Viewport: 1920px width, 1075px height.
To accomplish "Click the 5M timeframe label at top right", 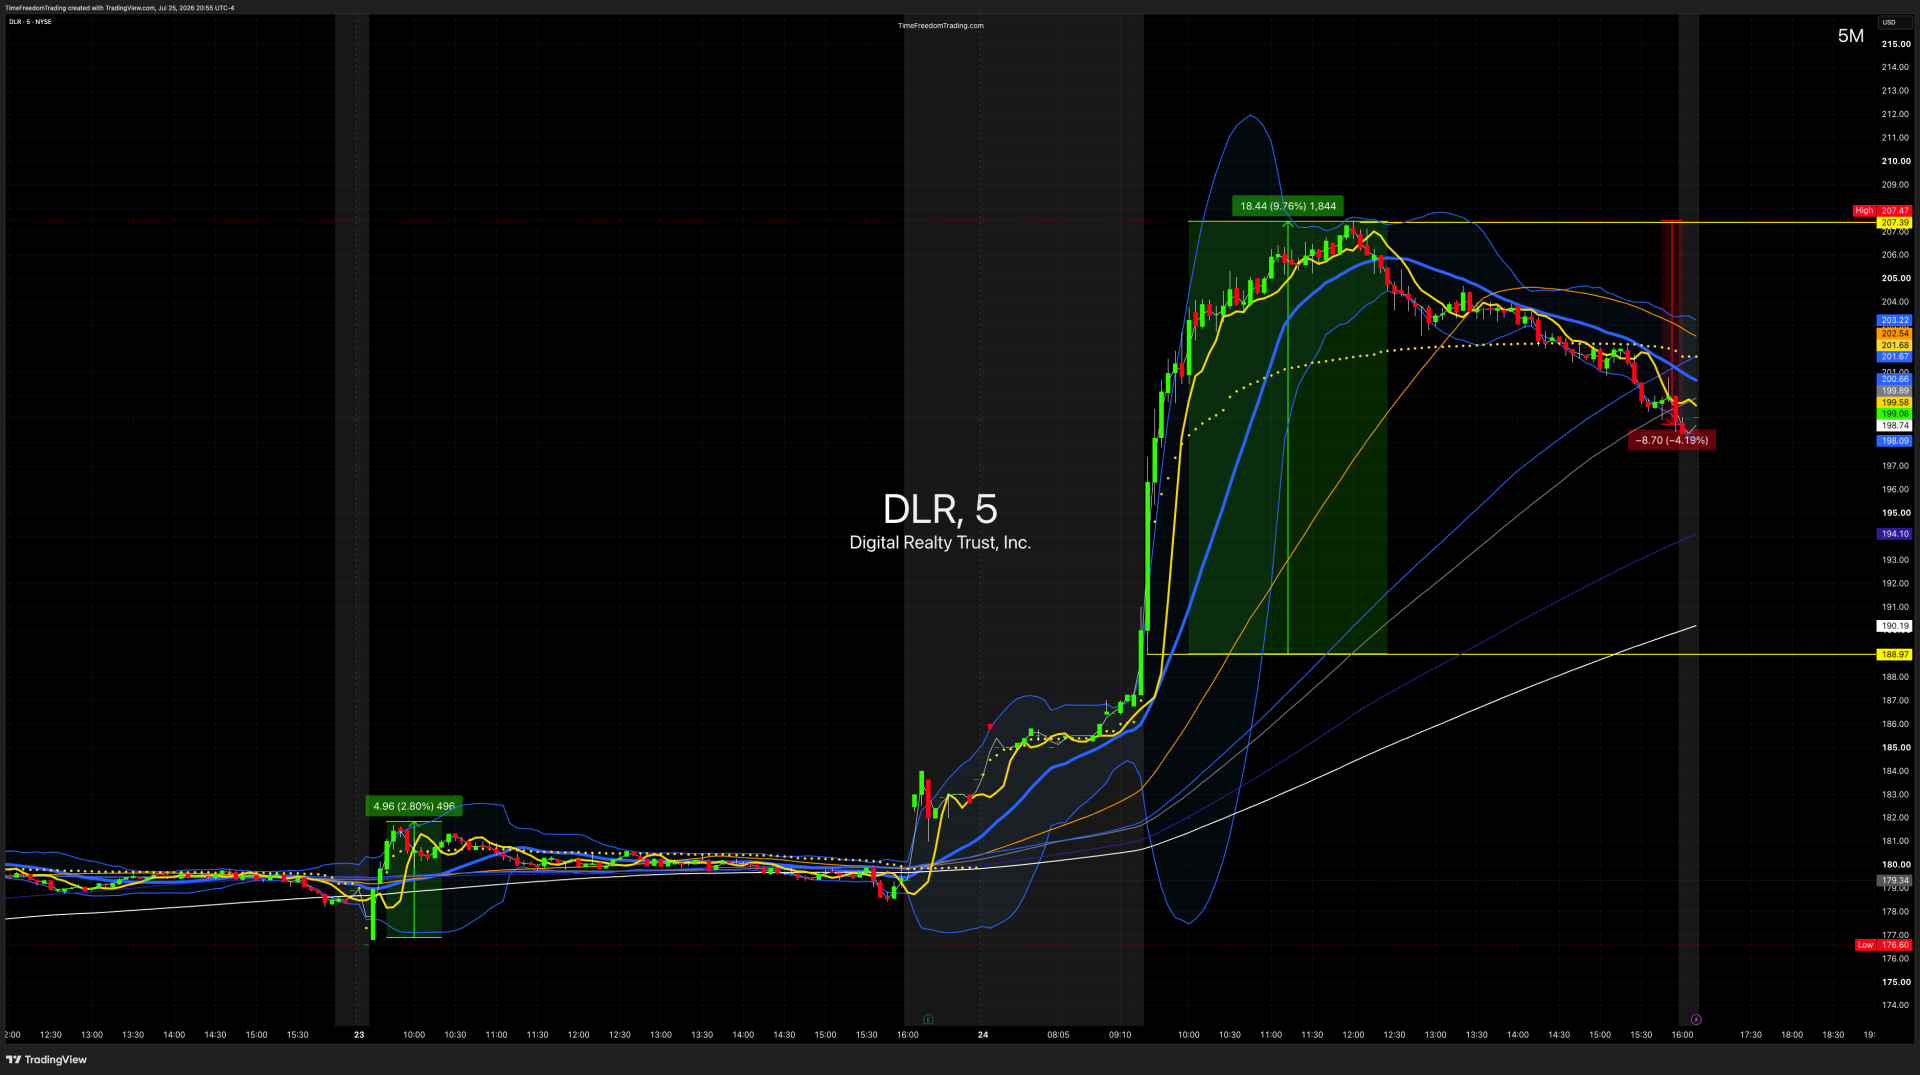I will point(1851,36).
